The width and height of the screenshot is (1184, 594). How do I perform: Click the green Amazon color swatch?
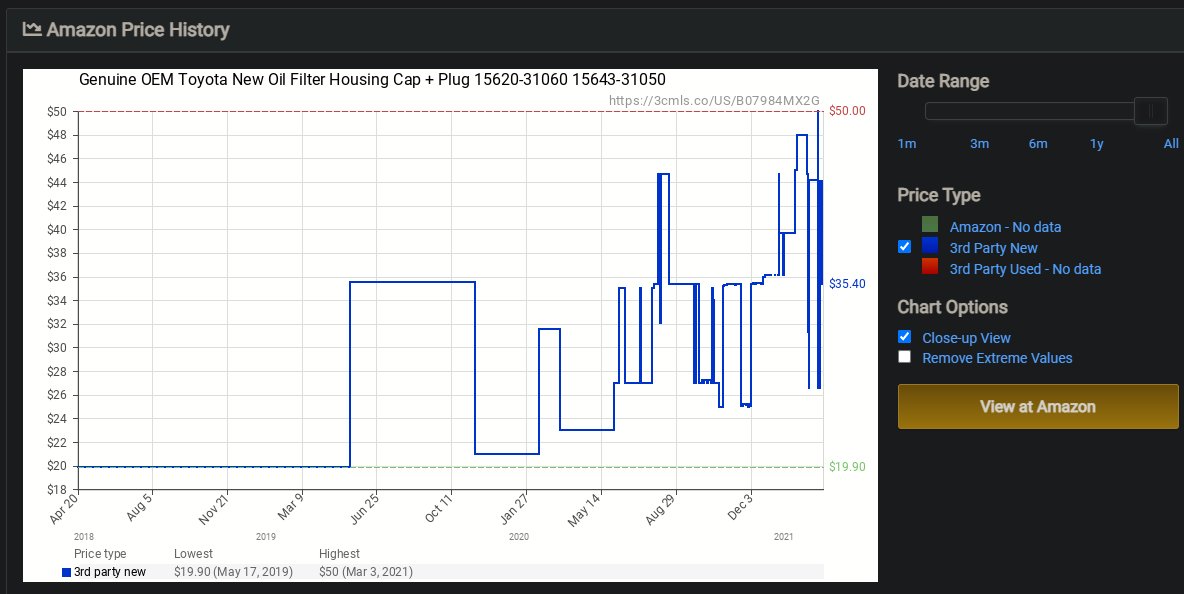click(x=930, y=225)
